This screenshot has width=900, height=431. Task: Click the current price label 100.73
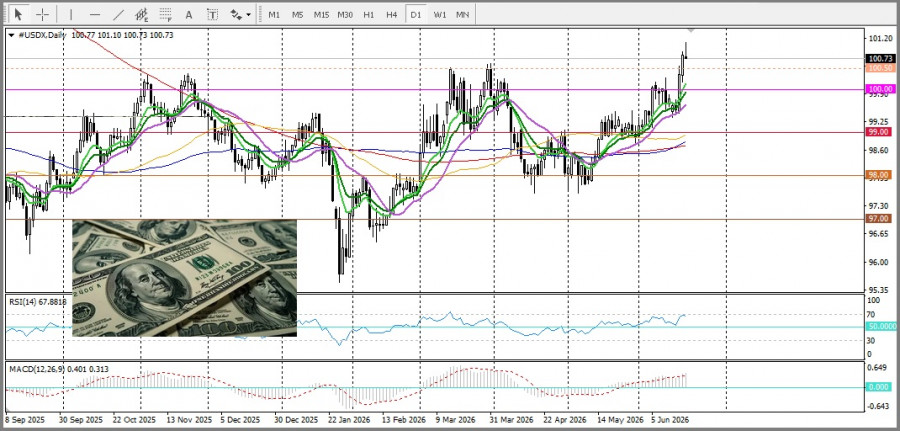(880, 59)
